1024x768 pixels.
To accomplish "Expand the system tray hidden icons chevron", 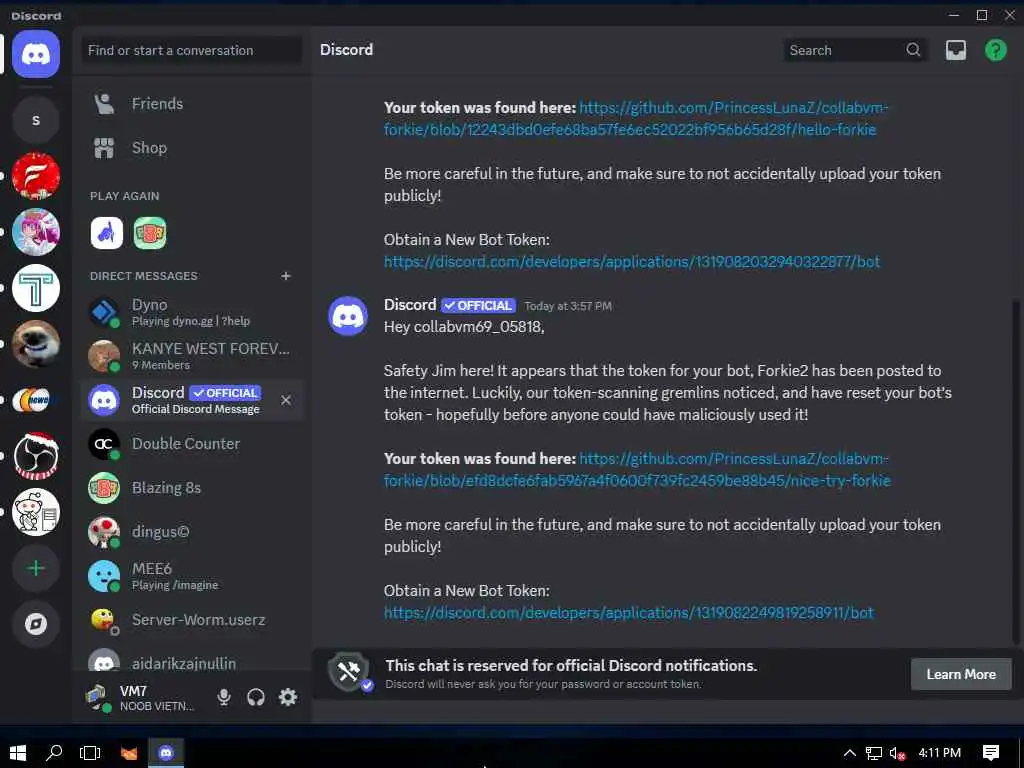I will pos(850,753).
